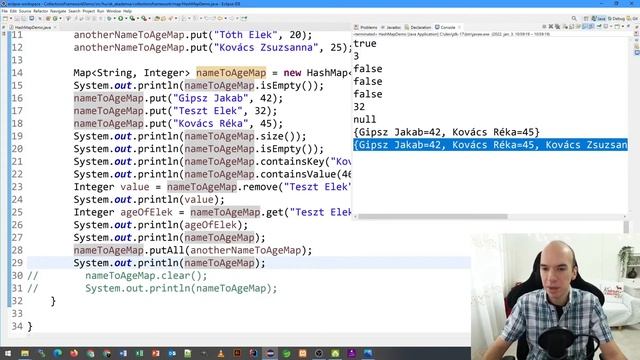
Task: Open Firefox from taskbar
Action: point(74,353)
